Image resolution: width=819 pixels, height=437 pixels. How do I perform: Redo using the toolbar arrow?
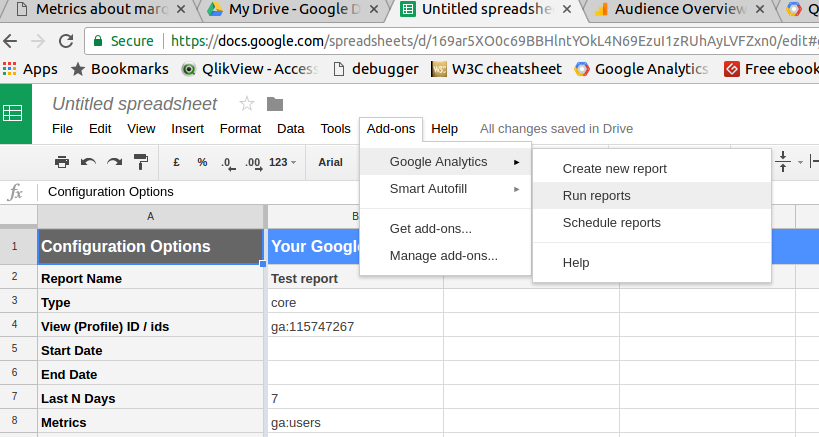point(114,162)
